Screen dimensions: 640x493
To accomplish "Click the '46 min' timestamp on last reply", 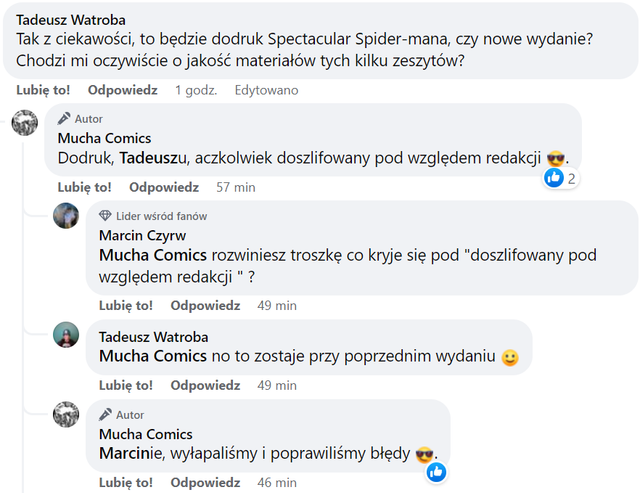I will tap(277, 483).
